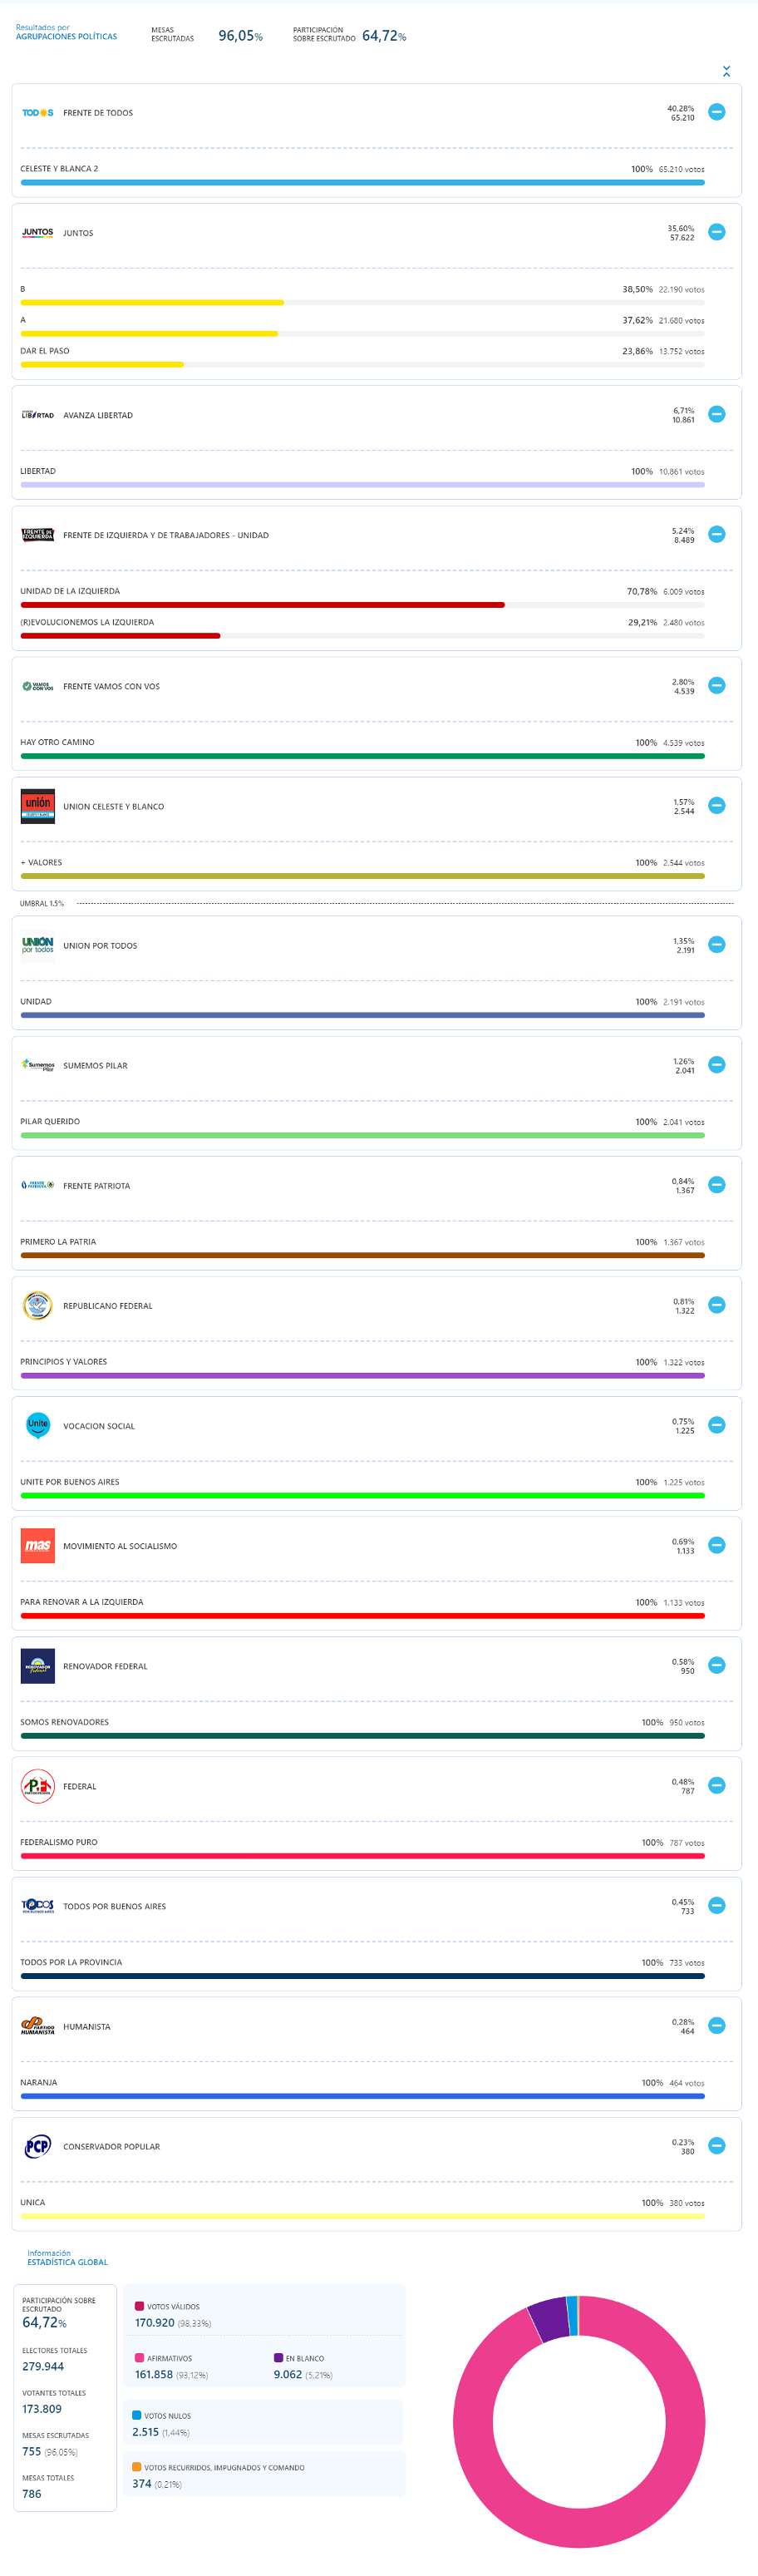This screenshot has width=758, height=2576.
Task: Click the Partido Humanista logo
Action: click(37, 2026)
